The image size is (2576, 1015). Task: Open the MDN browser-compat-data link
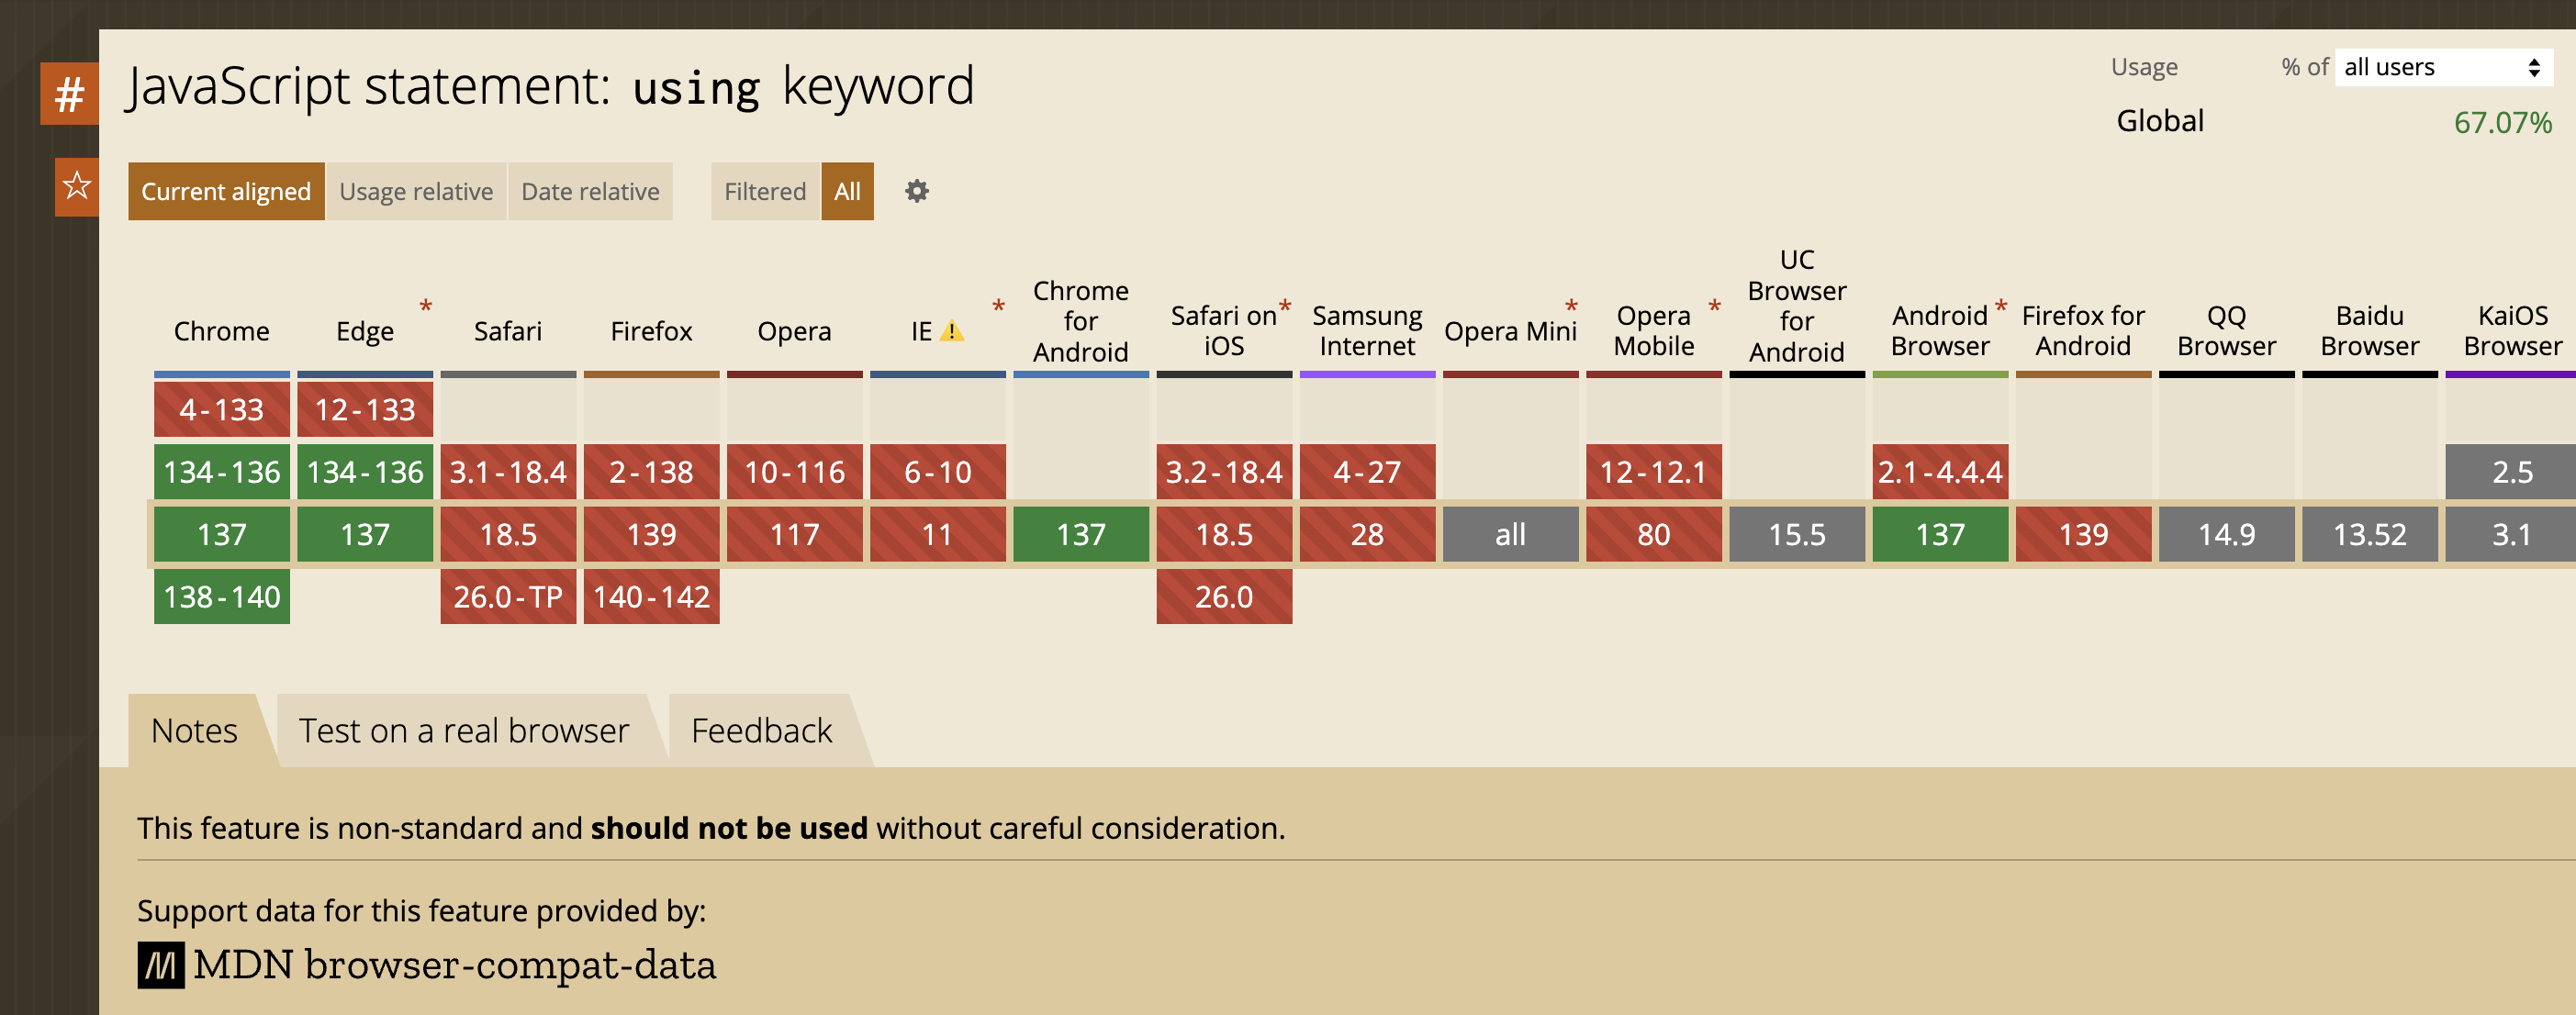tap(454, 965)
